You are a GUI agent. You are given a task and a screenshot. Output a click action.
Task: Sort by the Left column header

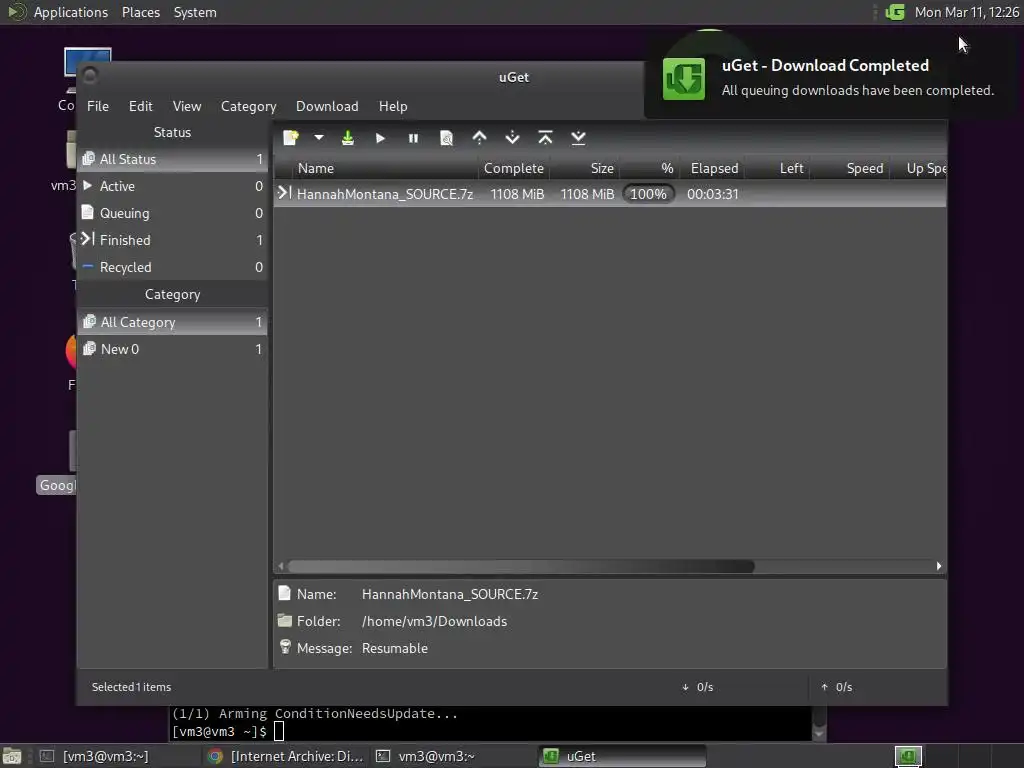(x=777, y=168)
